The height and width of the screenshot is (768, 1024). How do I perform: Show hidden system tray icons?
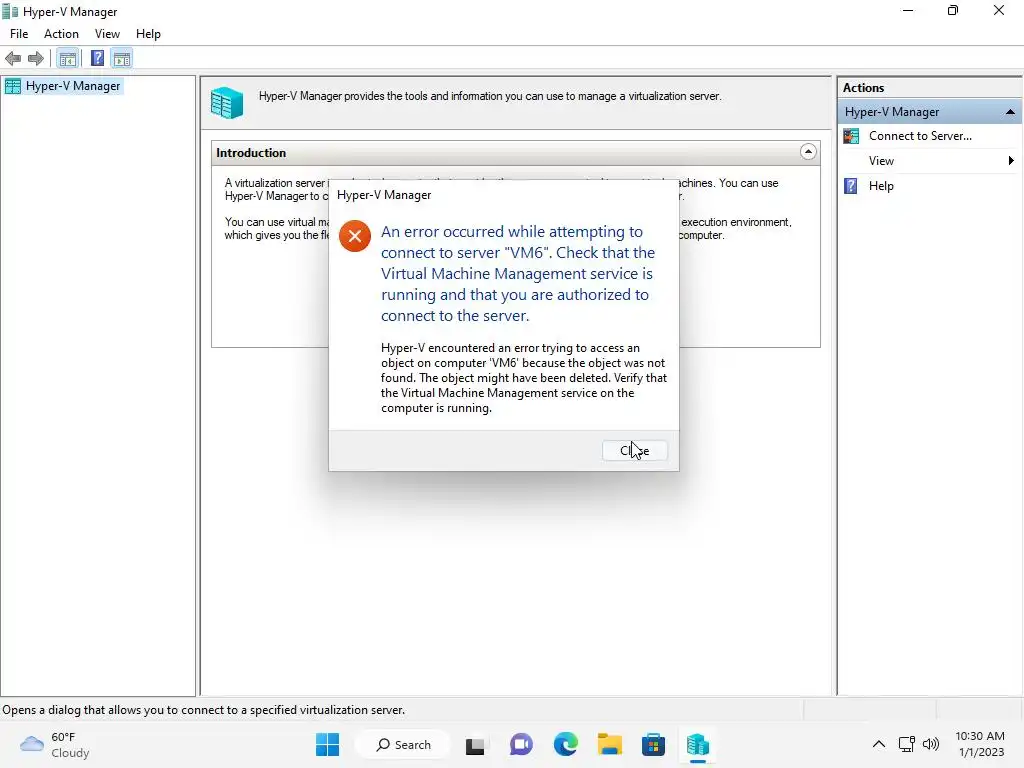point(879,744)
